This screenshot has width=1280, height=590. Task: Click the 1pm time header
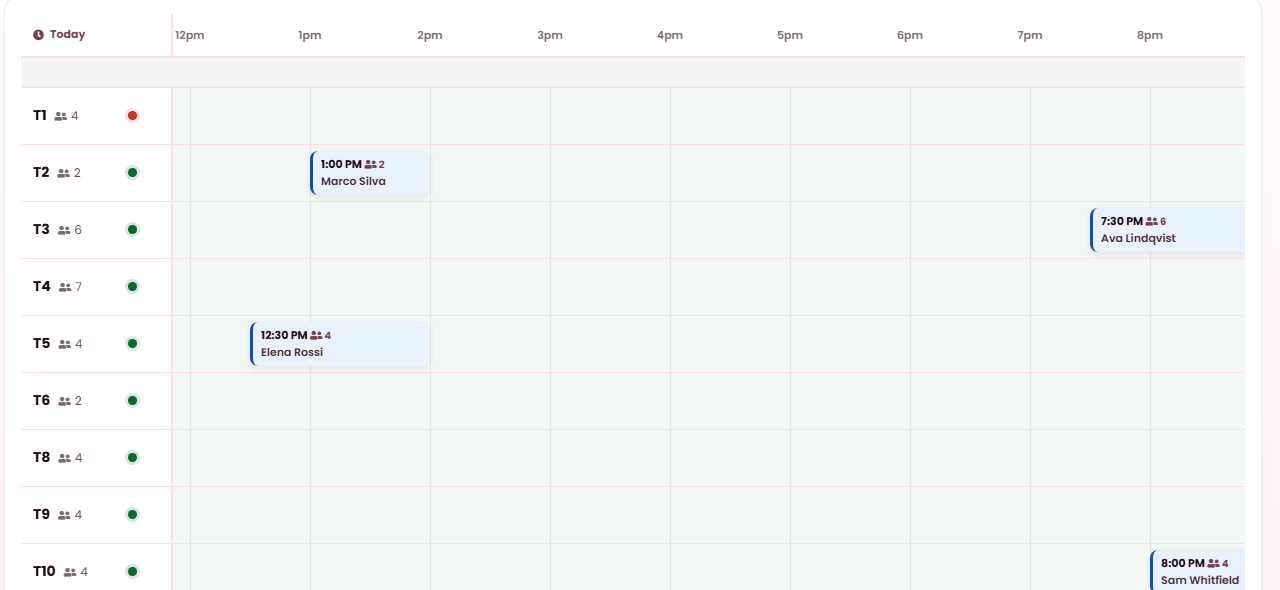coord(310,35)
